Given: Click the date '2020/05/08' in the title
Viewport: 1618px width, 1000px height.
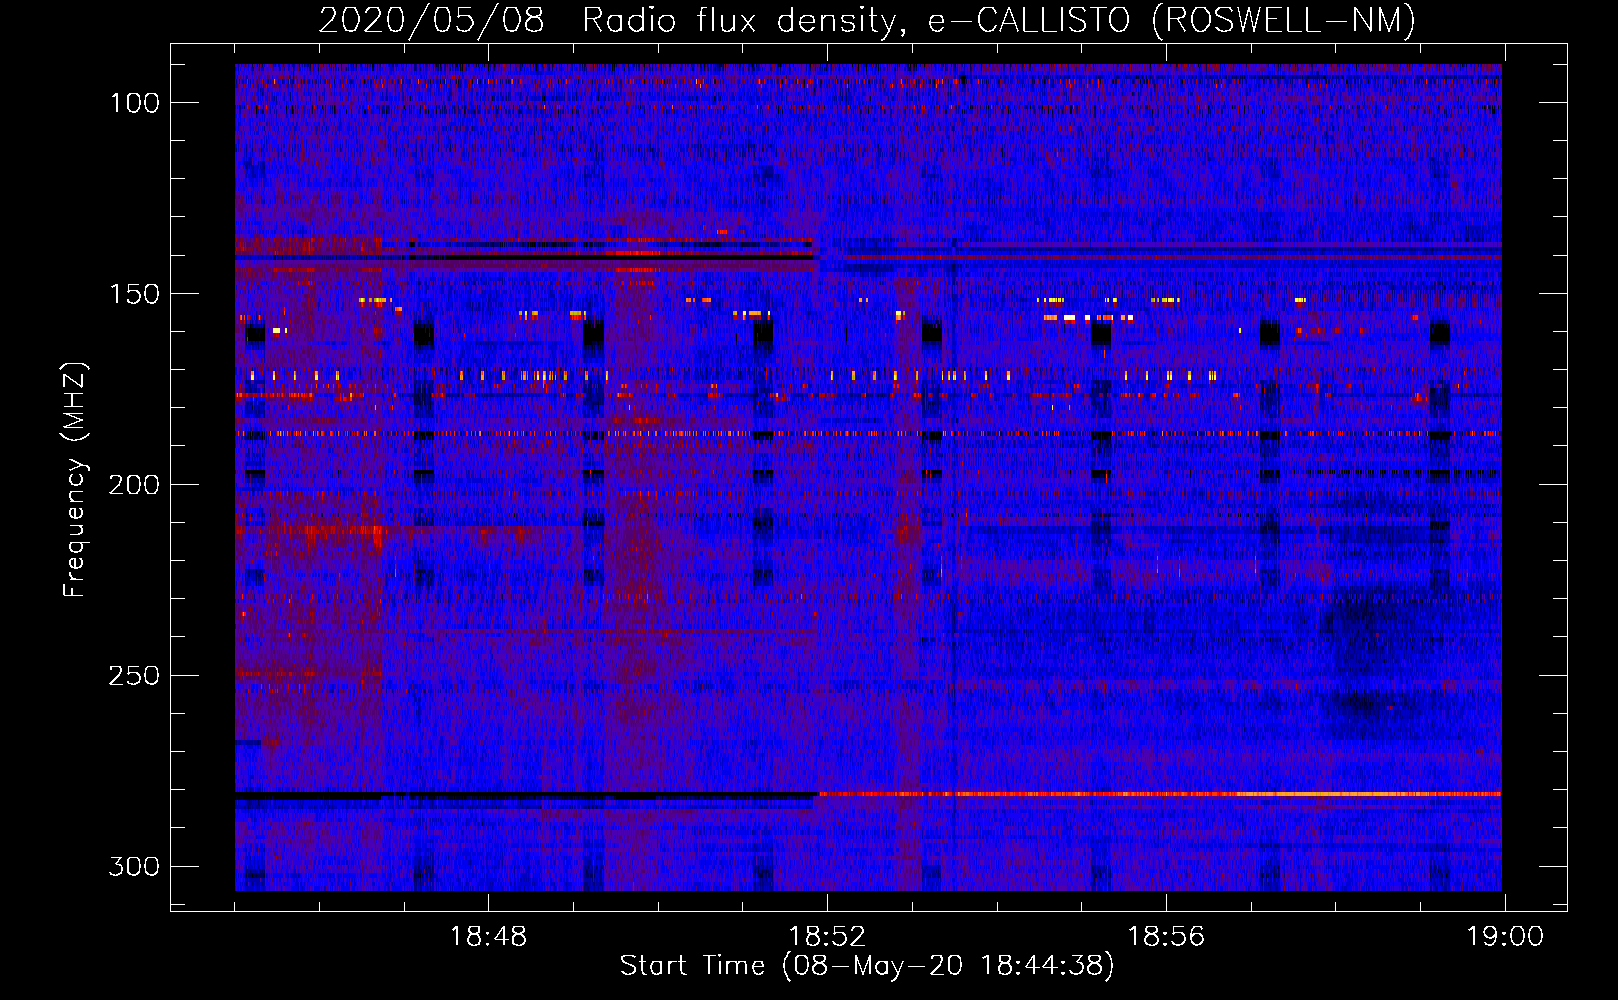Looking at the screenshot, I should [431, 20].
